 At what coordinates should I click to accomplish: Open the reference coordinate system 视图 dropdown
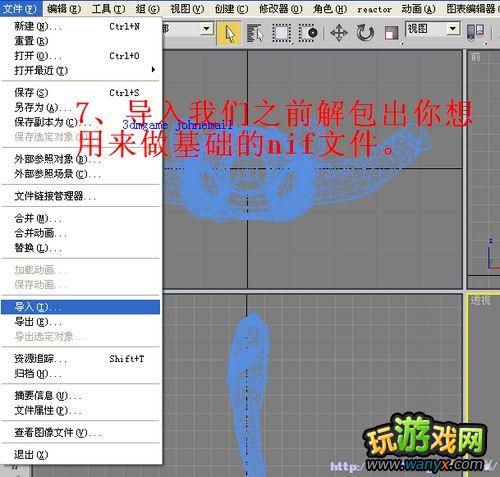pyautogui.click(x=432, y=29)
